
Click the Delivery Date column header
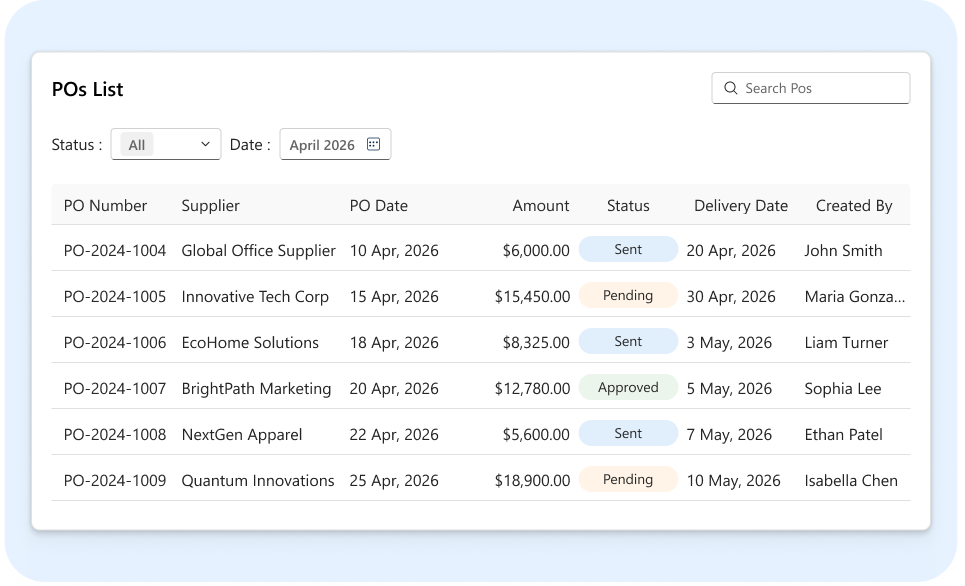(741, 206)
